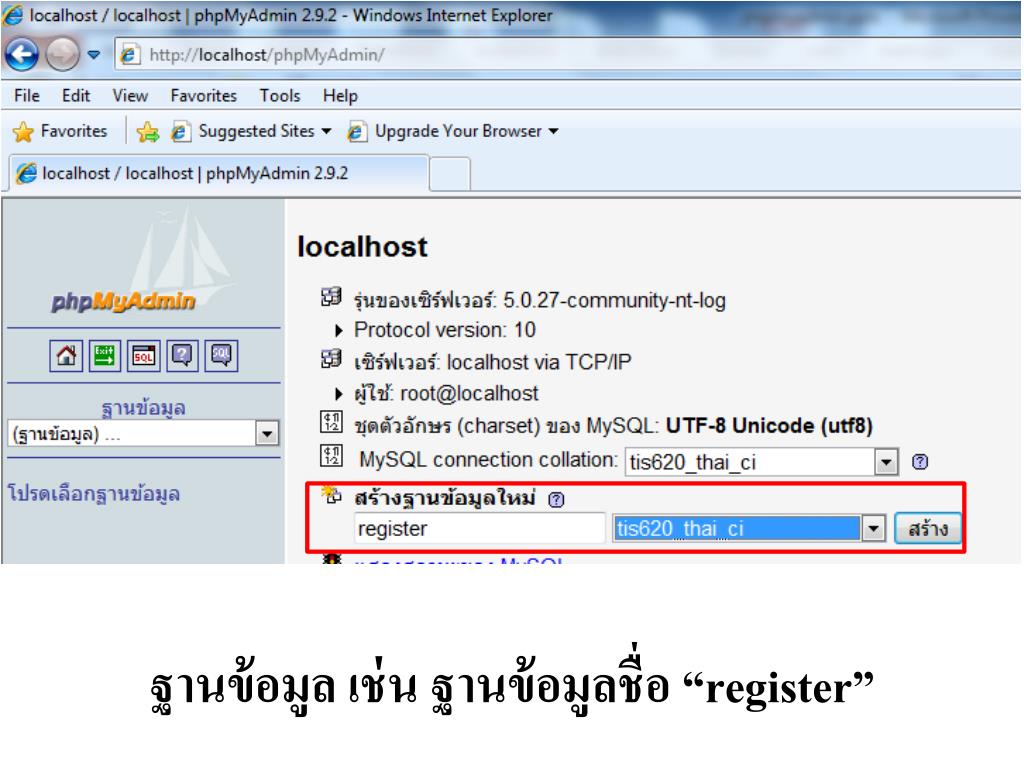Click the browser Forward arrow button
The height and width of the screenshot is (768, 1024).
[x=63, y=54]
